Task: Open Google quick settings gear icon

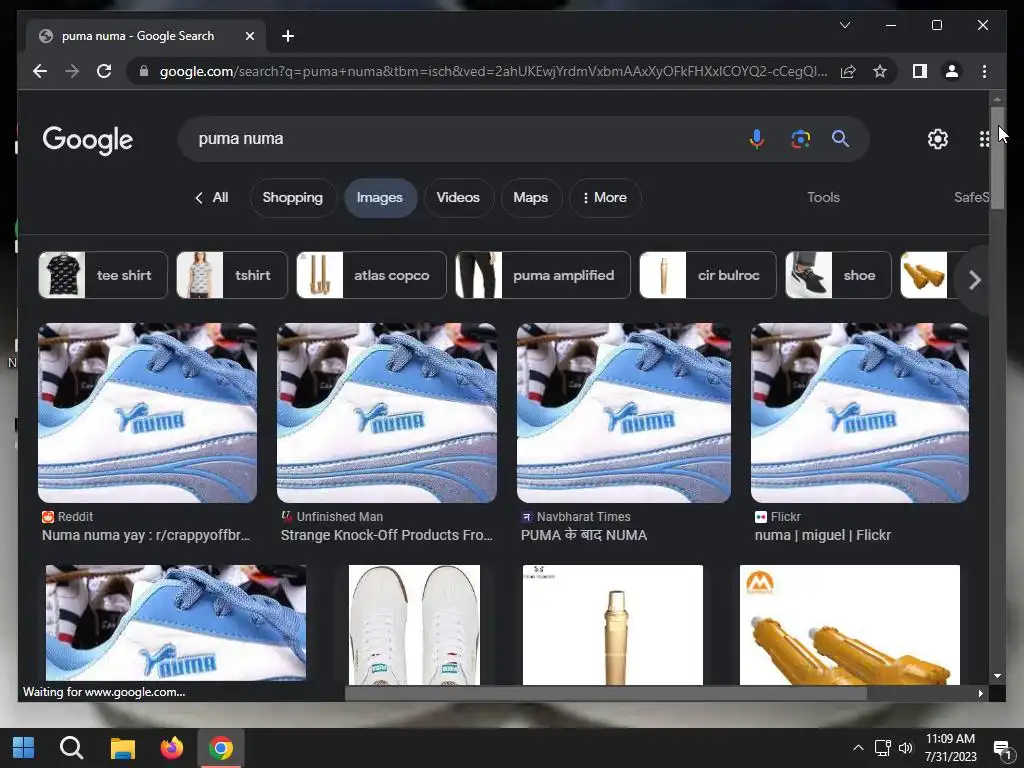Action: (938, 138)
